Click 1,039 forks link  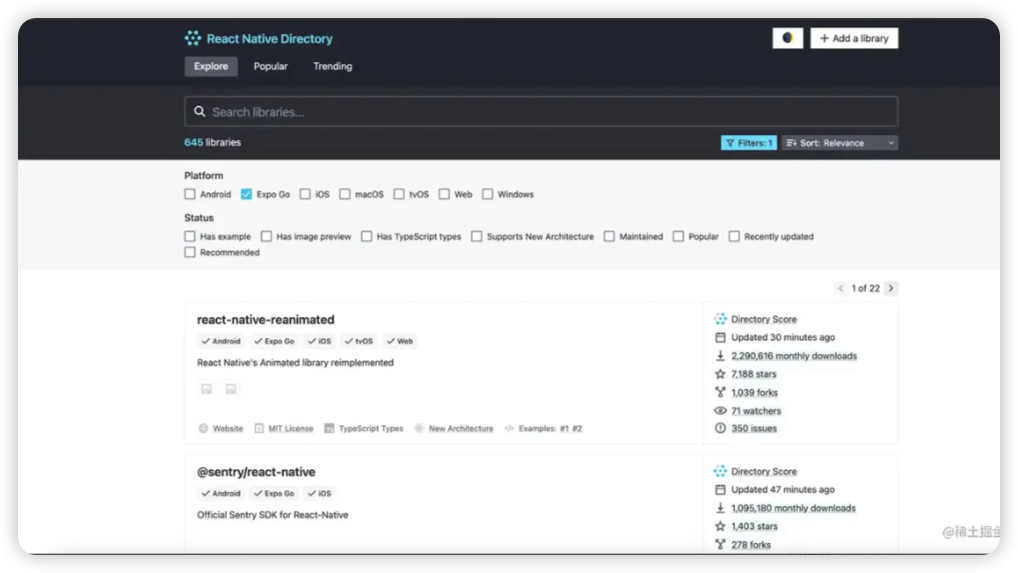[754, 393]
